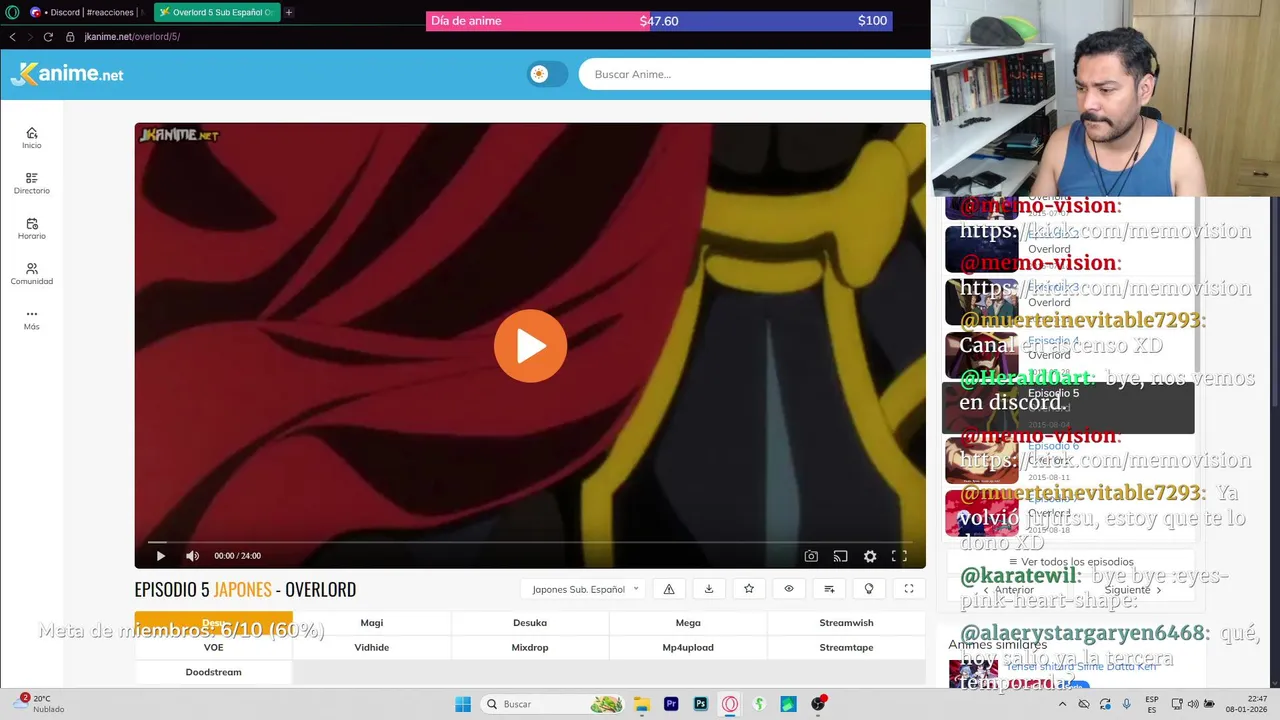
Task: Click the video progress bar
Action: click(x=530, y=542)
